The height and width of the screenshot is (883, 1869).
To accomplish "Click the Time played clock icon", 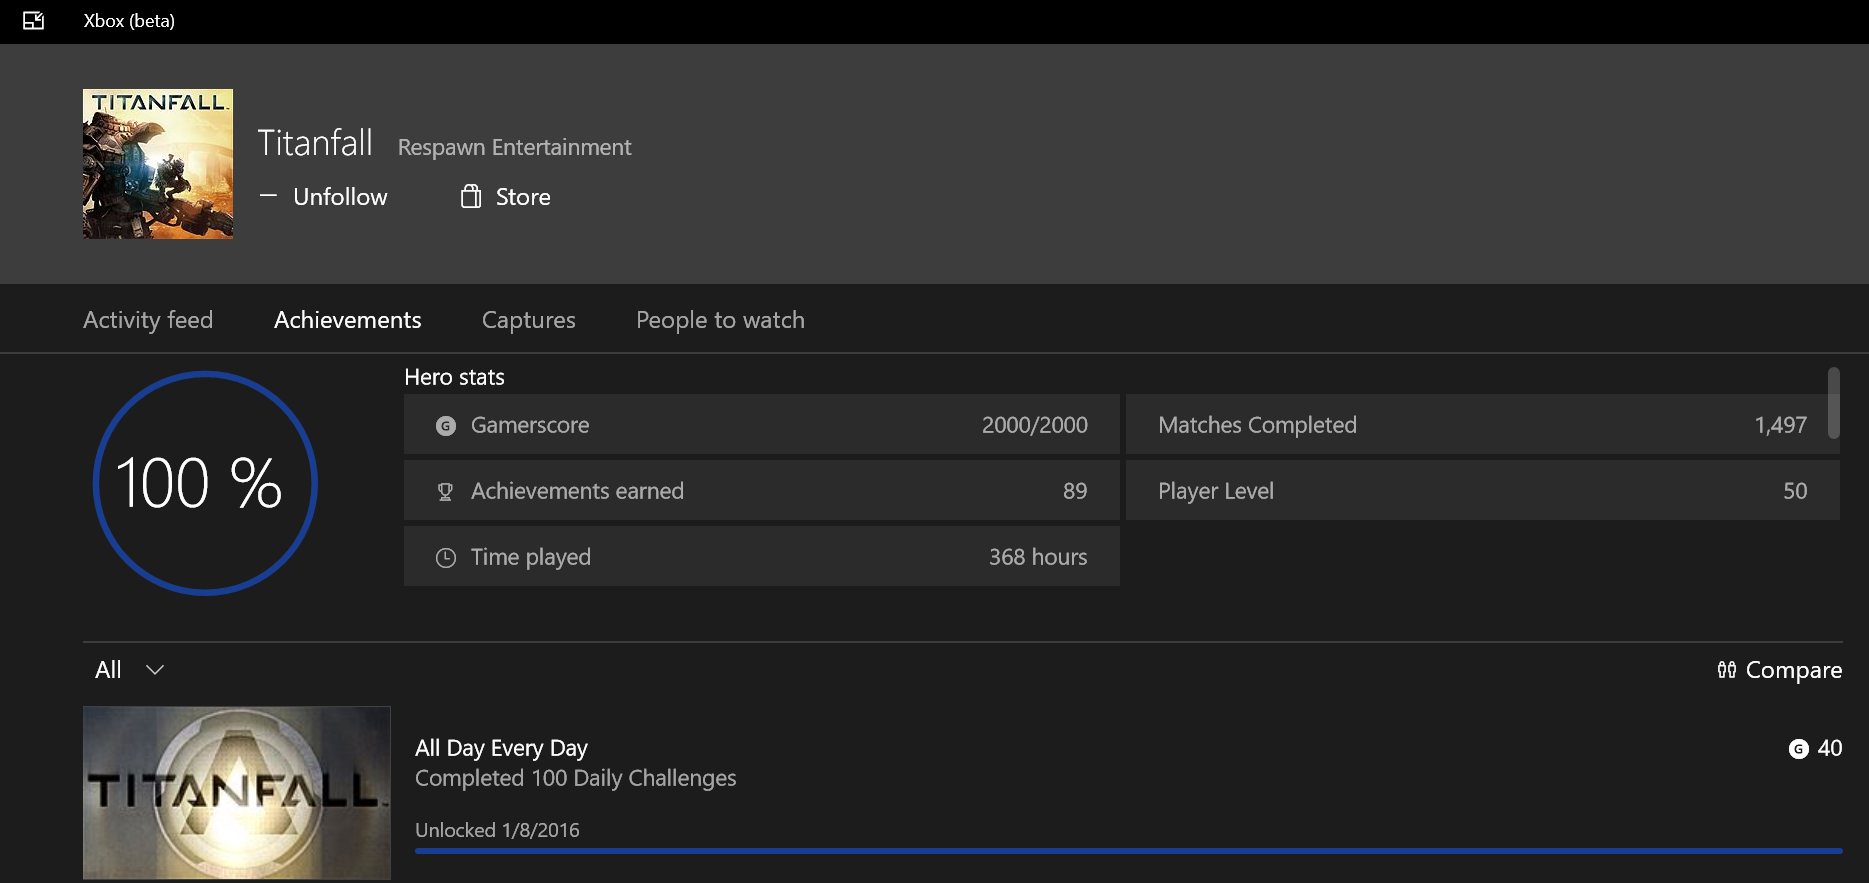I will click(x=446, y=558).
